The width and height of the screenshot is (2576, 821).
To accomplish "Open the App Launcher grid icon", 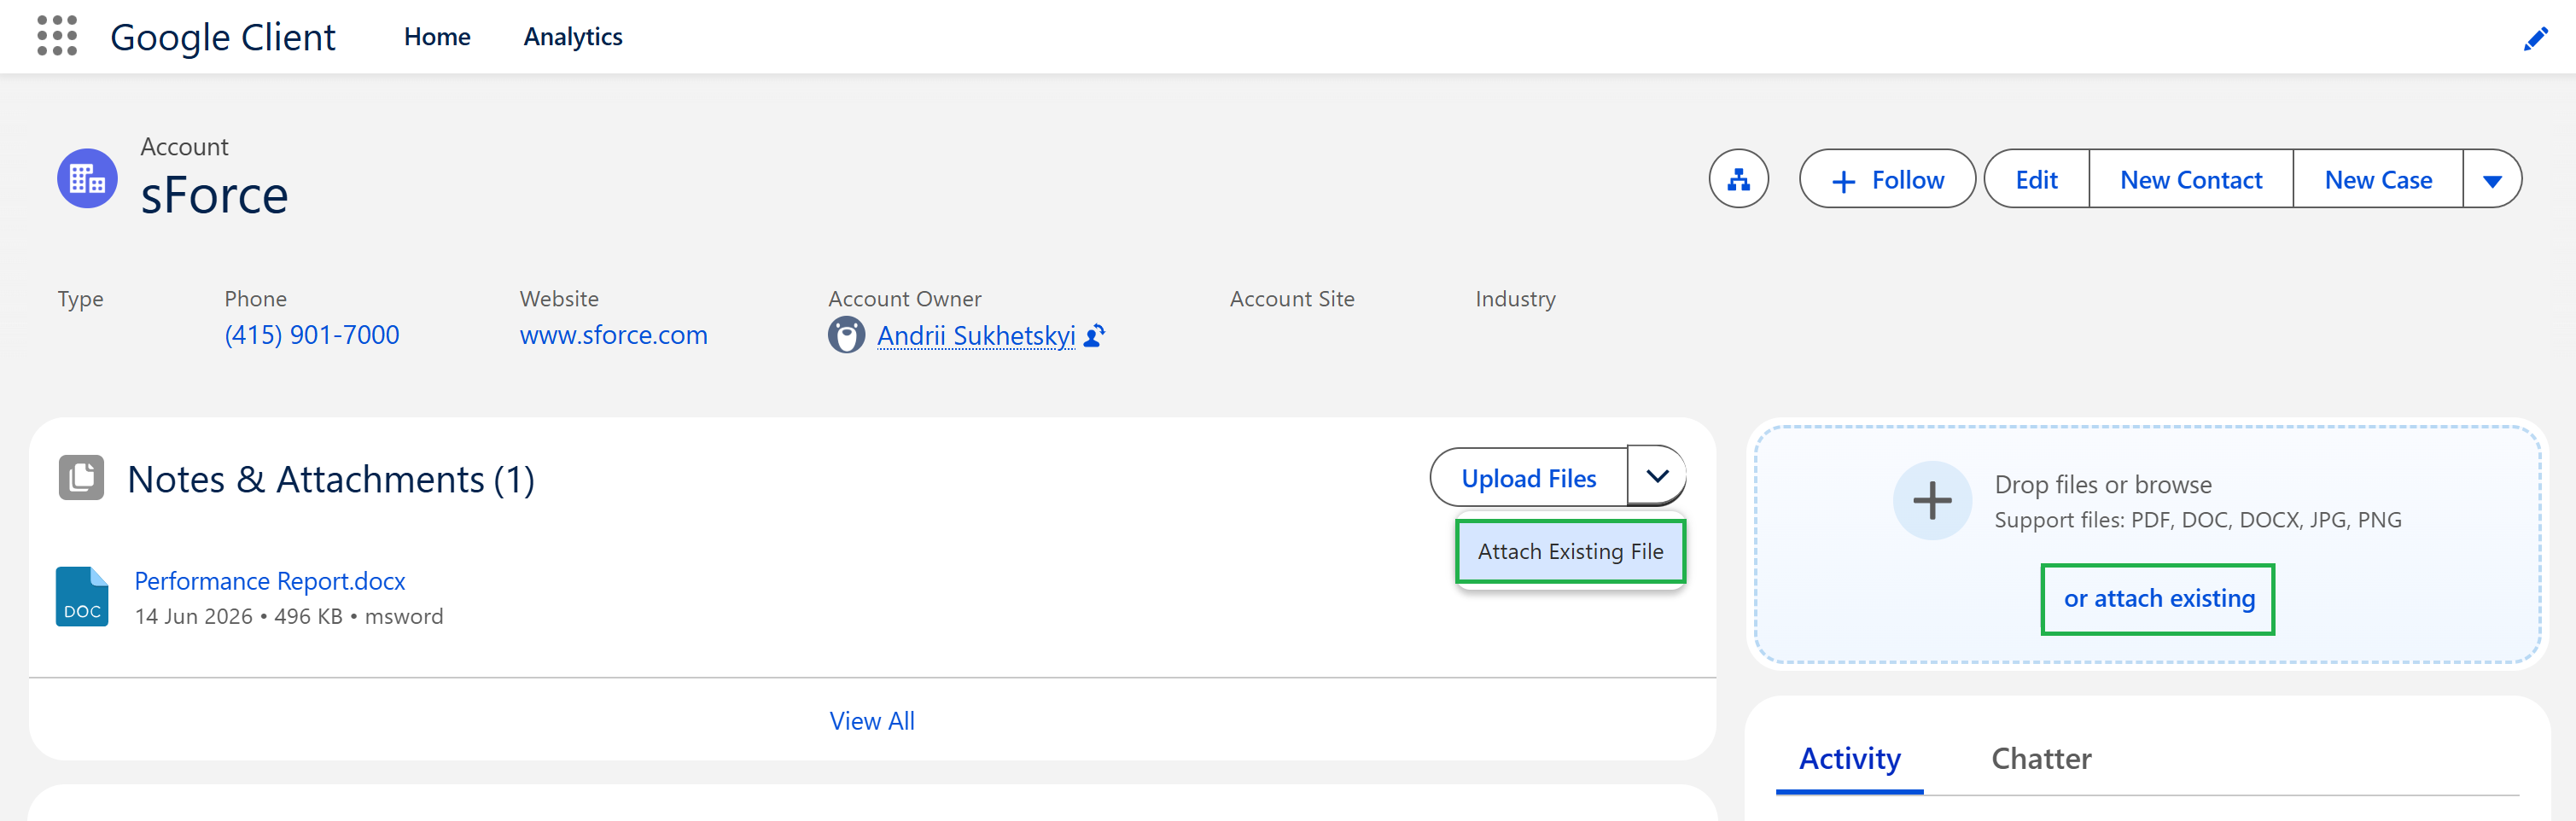I will [x=57, y=36].
